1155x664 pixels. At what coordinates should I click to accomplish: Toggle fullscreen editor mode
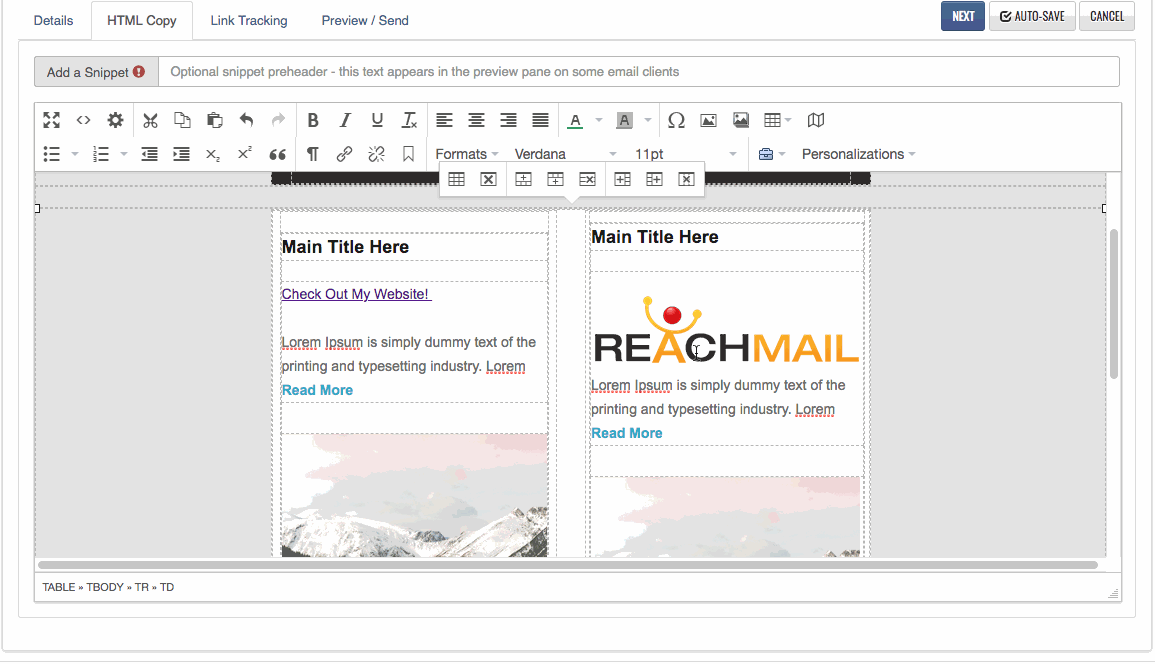[x=52, y=120]
